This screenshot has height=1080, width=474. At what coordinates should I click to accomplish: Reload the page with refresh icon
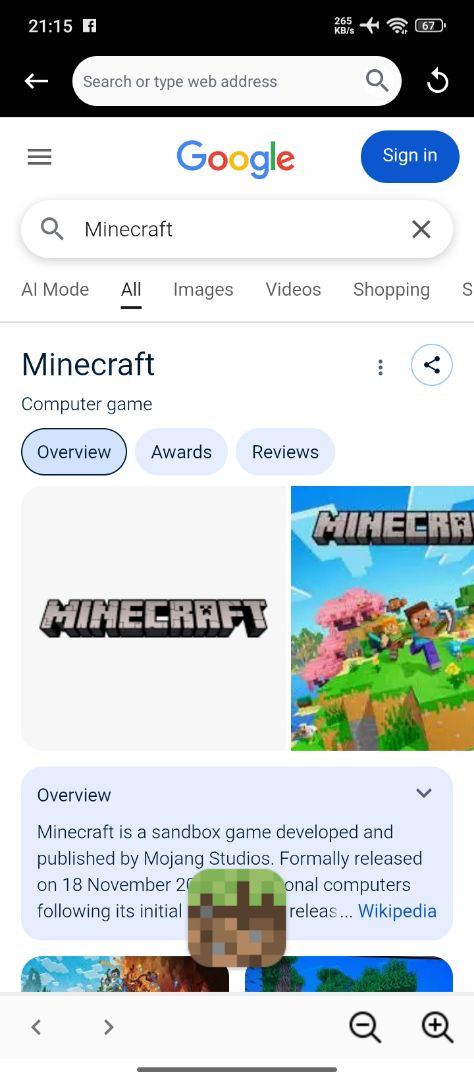[437, 81]
